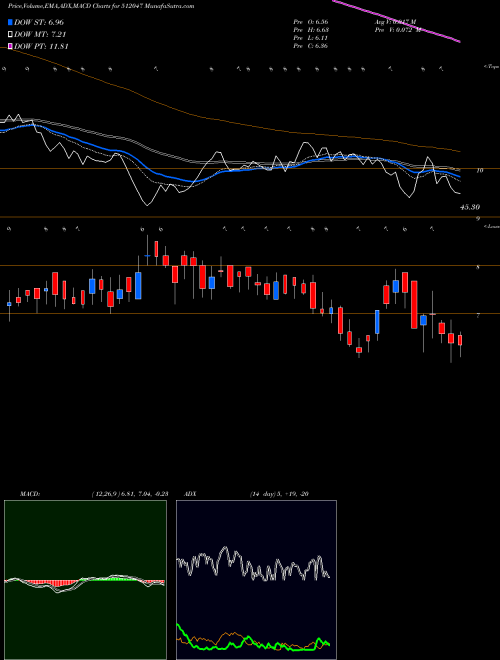Select the 'DOW ST: 6.96' legend label
The height and width of the screenshot is (660, 500).
[39, 22]
